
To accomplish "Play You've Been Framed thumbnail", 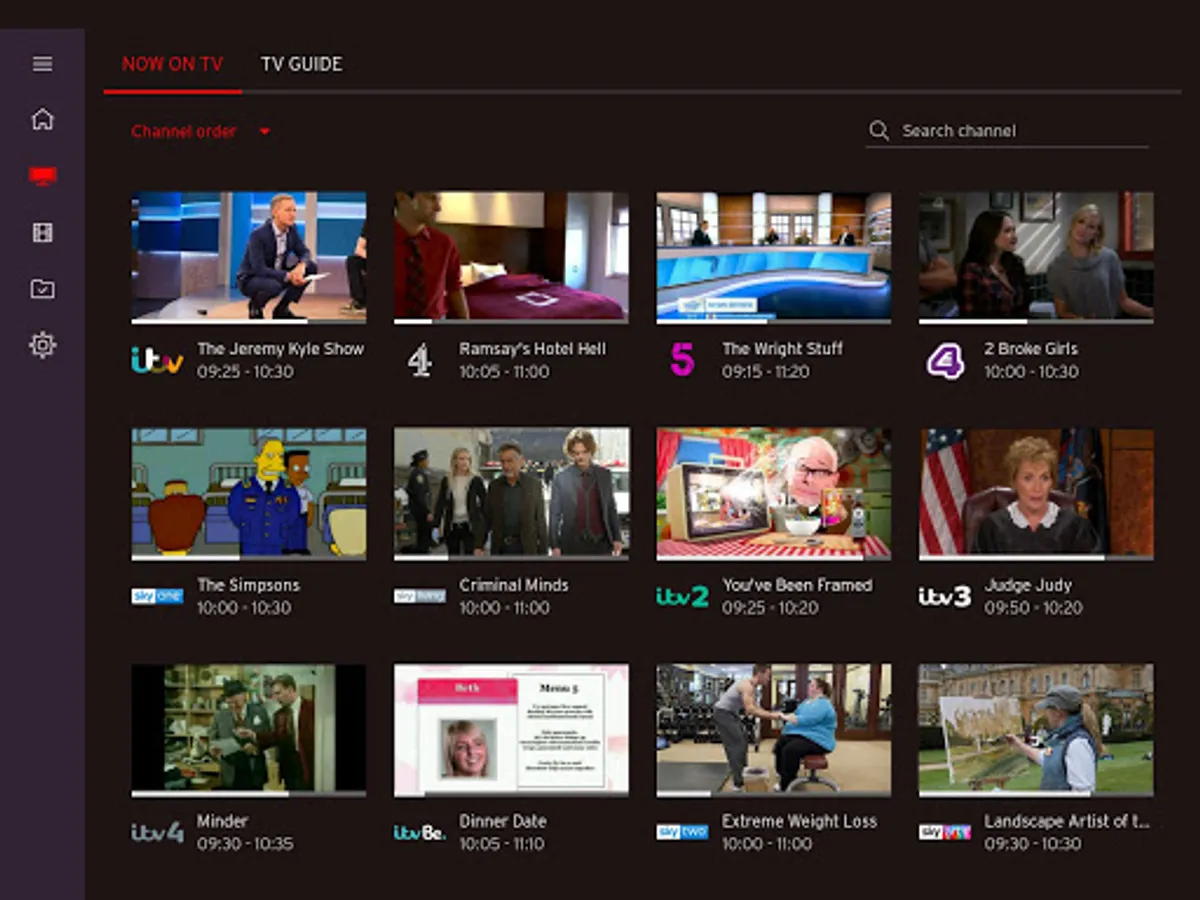I will tap(774, 492).
